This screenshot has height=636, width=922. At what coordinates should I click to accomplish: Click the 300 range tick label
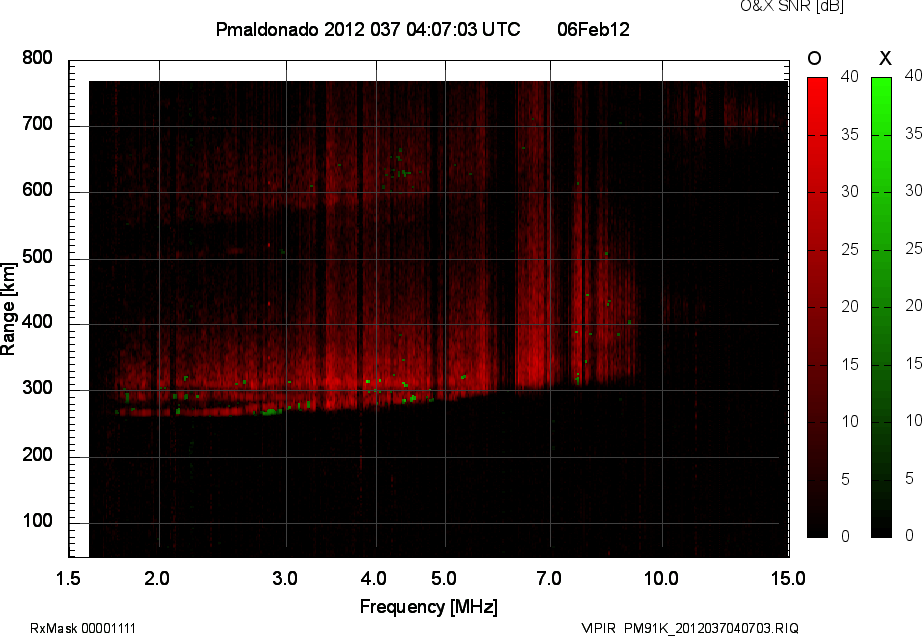pos(37,389)
